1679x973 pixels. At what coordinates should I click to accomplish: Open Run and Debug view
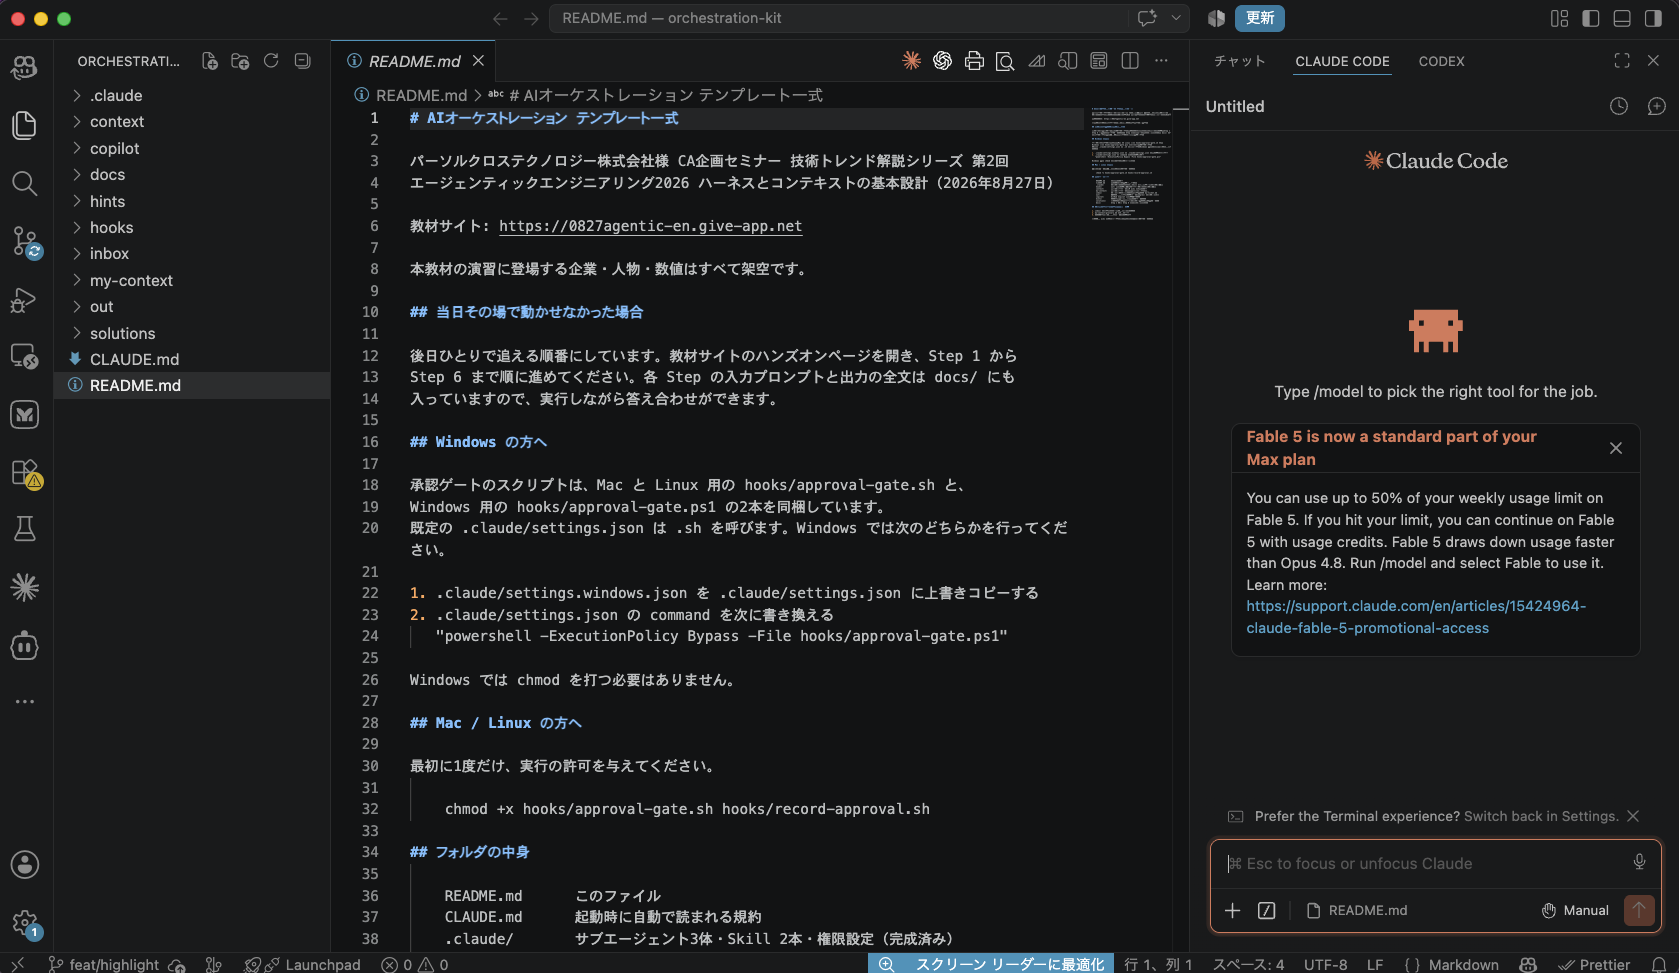24,299
